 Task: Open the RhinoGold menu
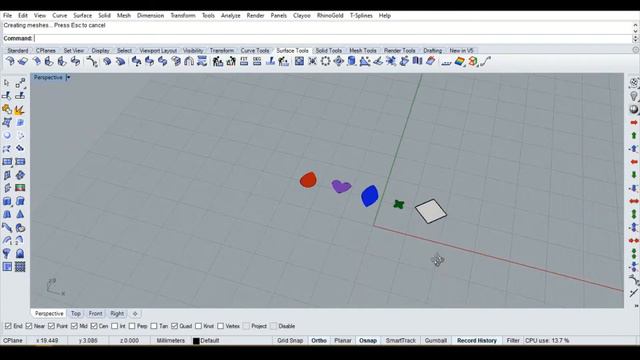[330, 16]
